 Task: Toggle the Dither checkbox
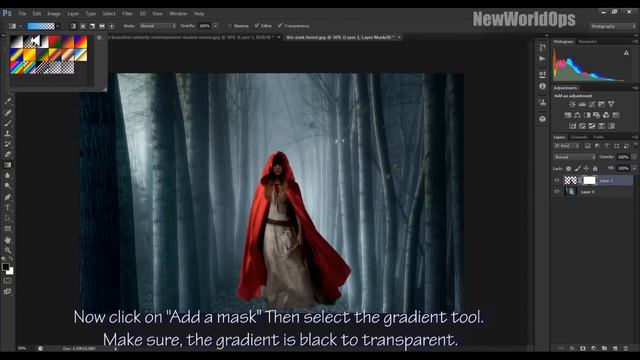pyautogui.click(x=257, y=26)
